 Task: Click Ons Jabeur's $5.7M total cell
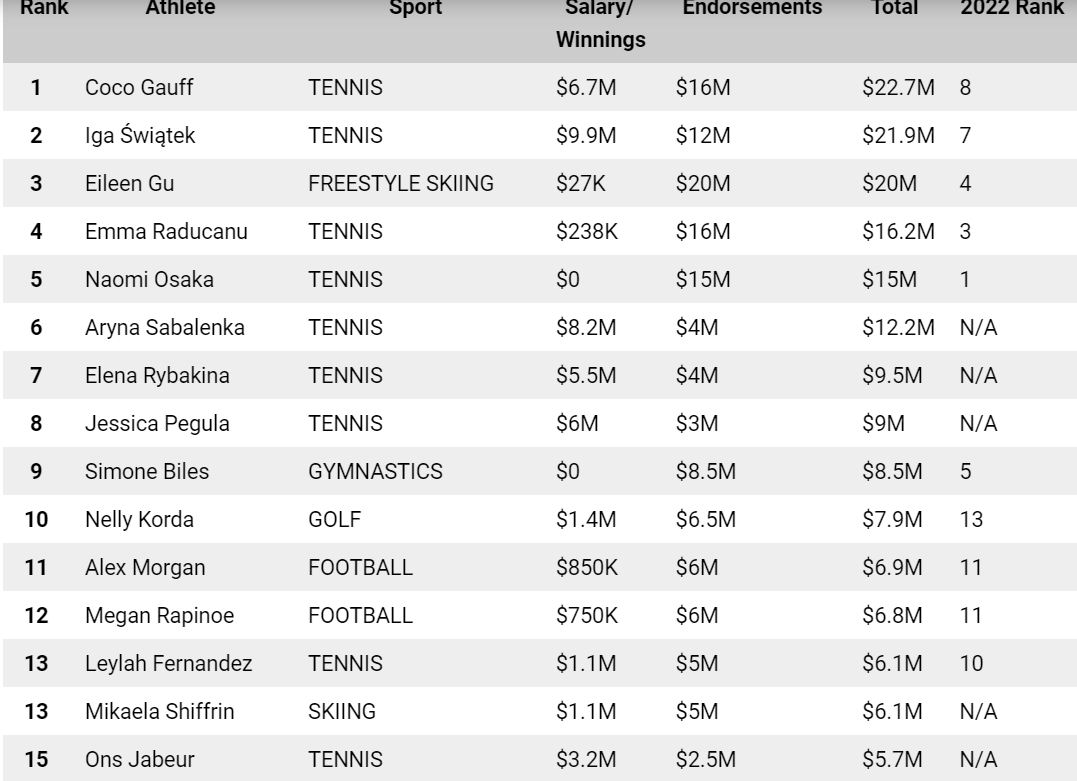[x=892, y=759]
